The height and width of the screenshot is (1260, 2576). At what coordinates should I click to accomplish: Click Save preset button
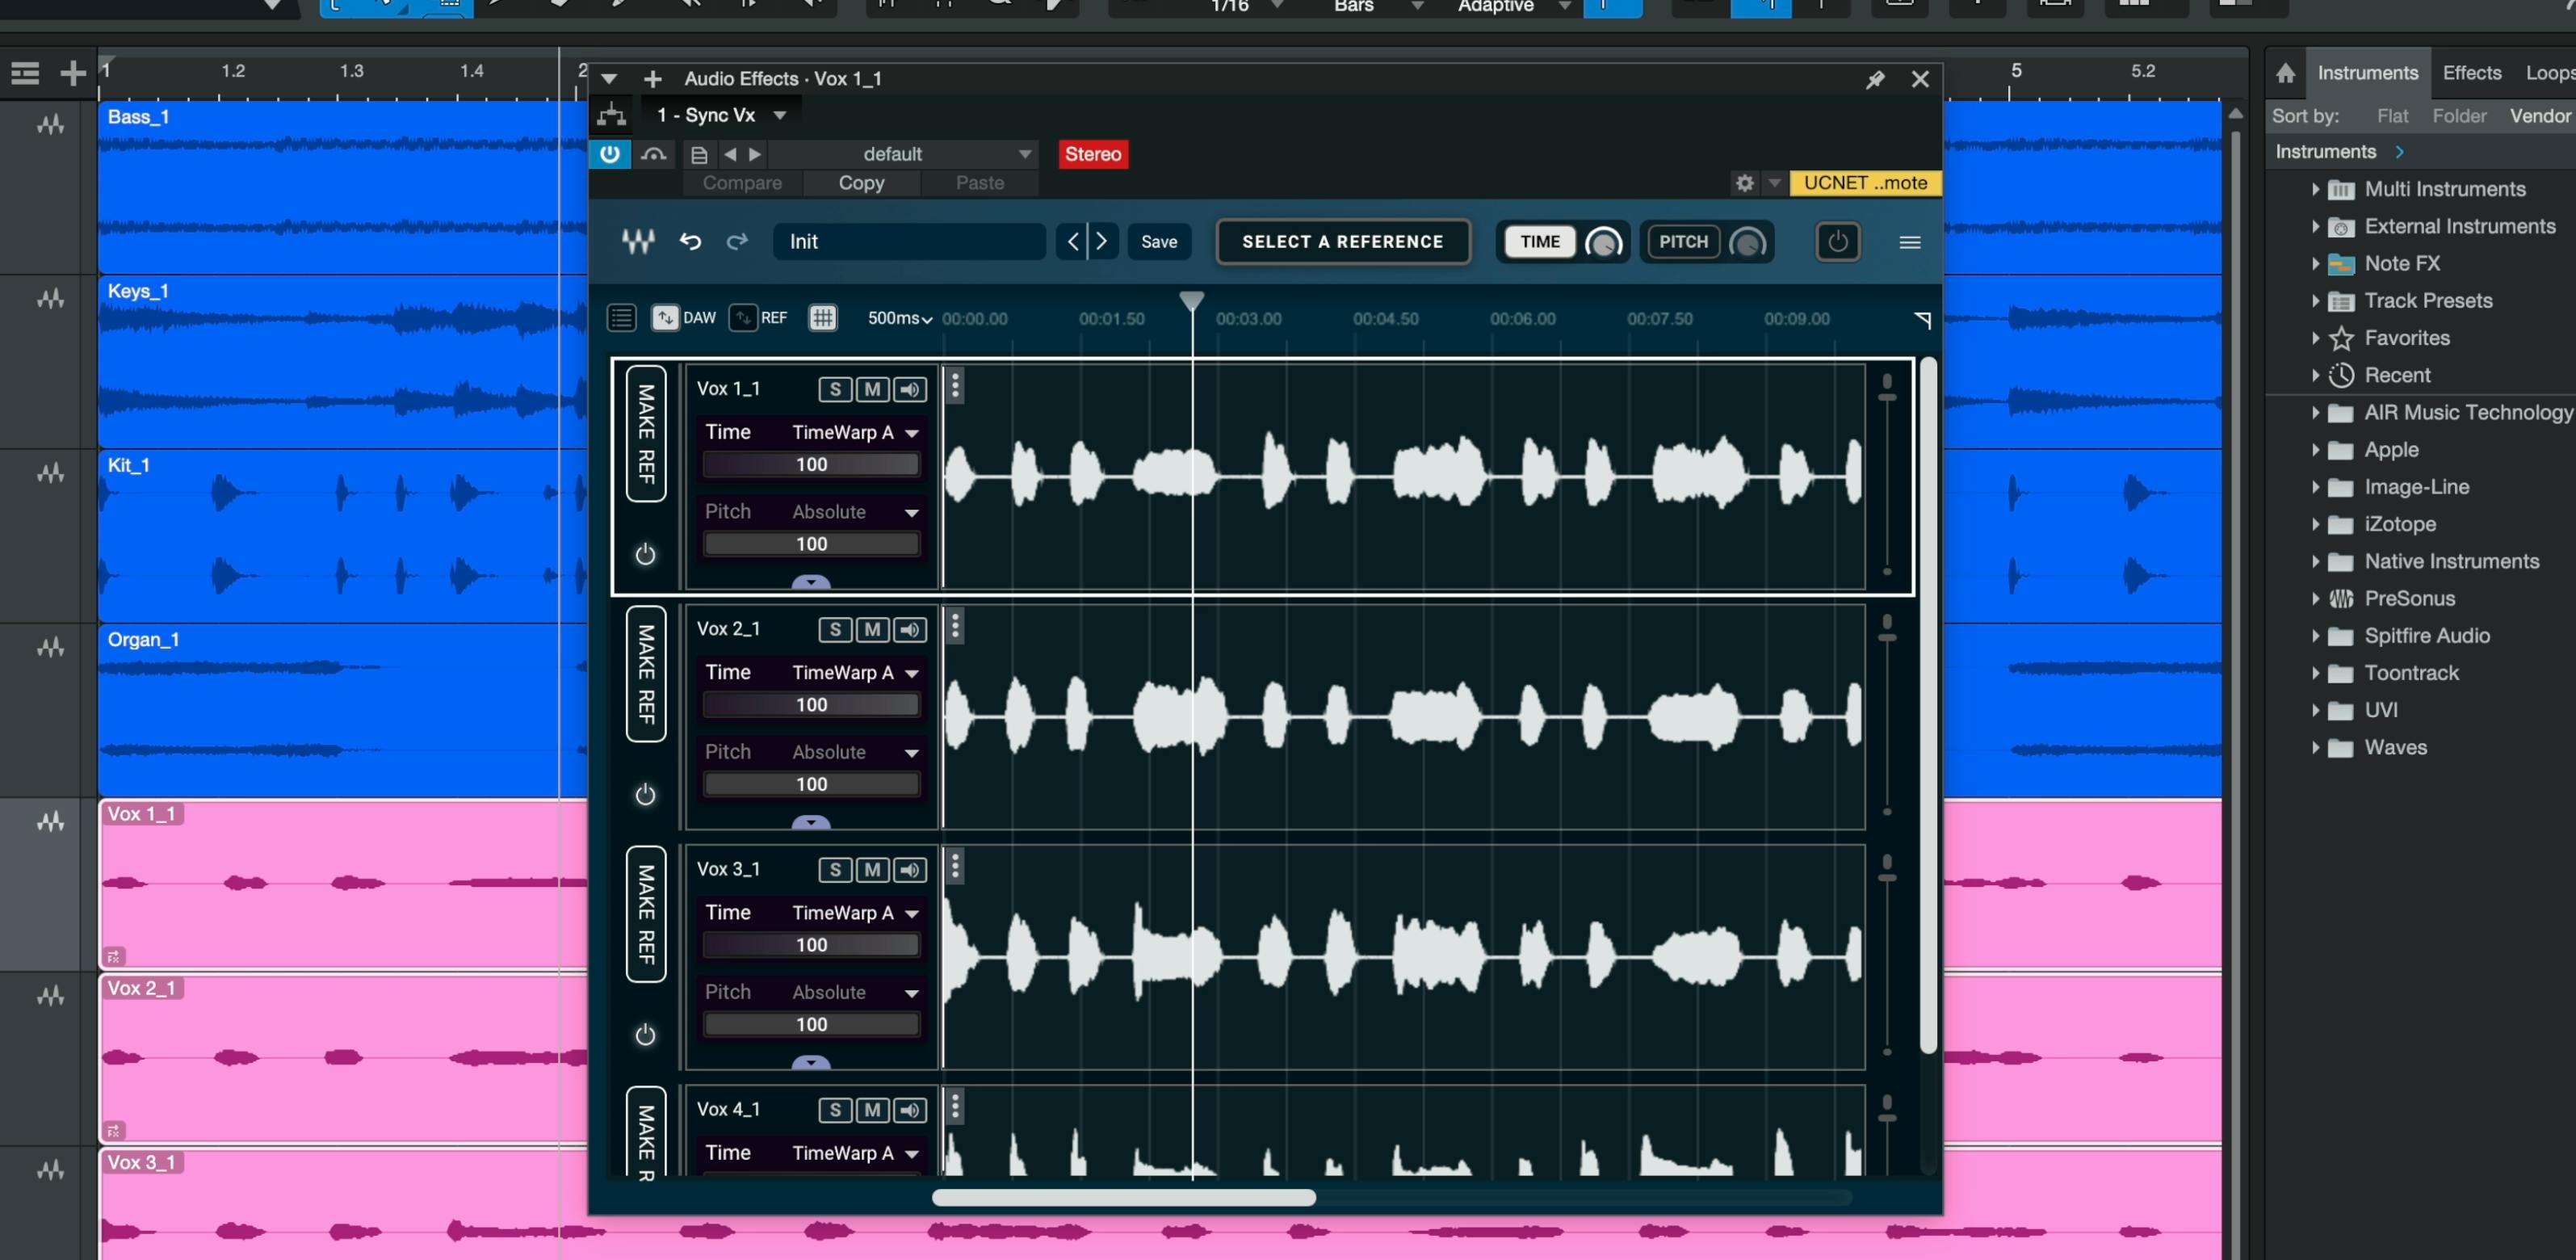(1159, 241)
